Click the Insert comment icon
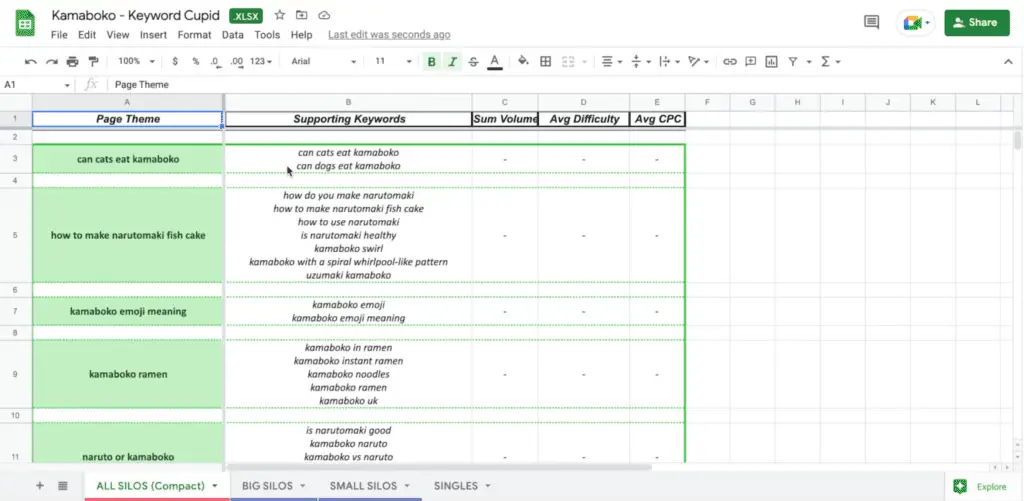This screenshot has width=1024, height=501. [750, 61]
